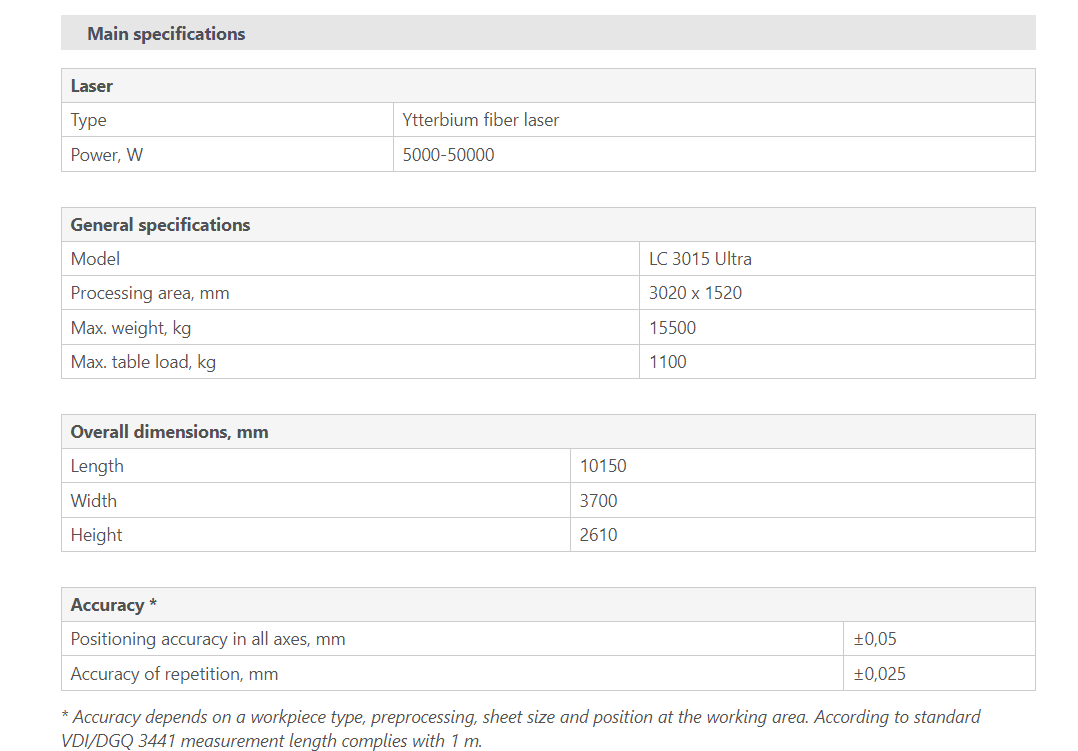Screen dimensions: 1078x751
Task: Click the General specifications header
Action: (160, 225)
